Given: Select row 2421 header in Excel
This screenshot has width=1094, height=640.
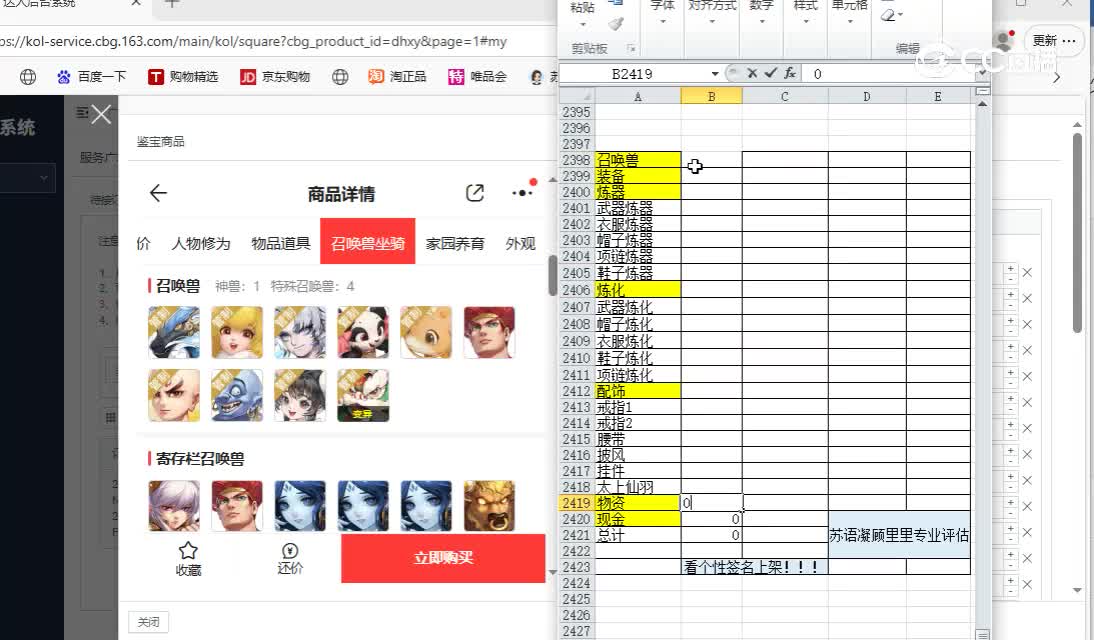Looking at the screenshot, I should tap(576, 535).
